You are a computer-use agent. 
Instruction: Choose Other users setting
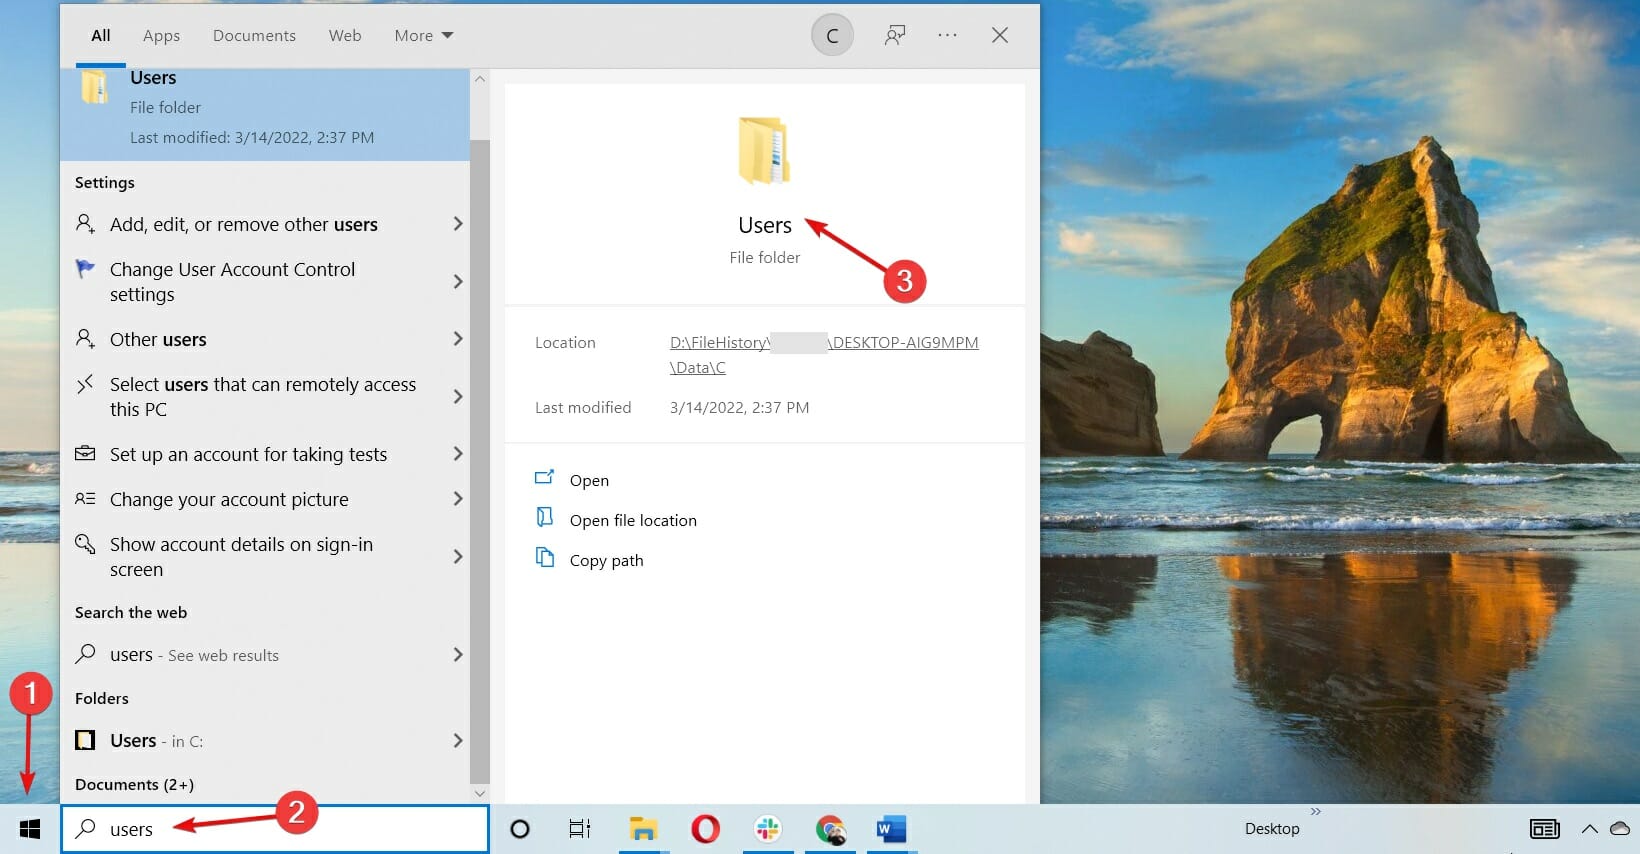(x=158, y=339)
